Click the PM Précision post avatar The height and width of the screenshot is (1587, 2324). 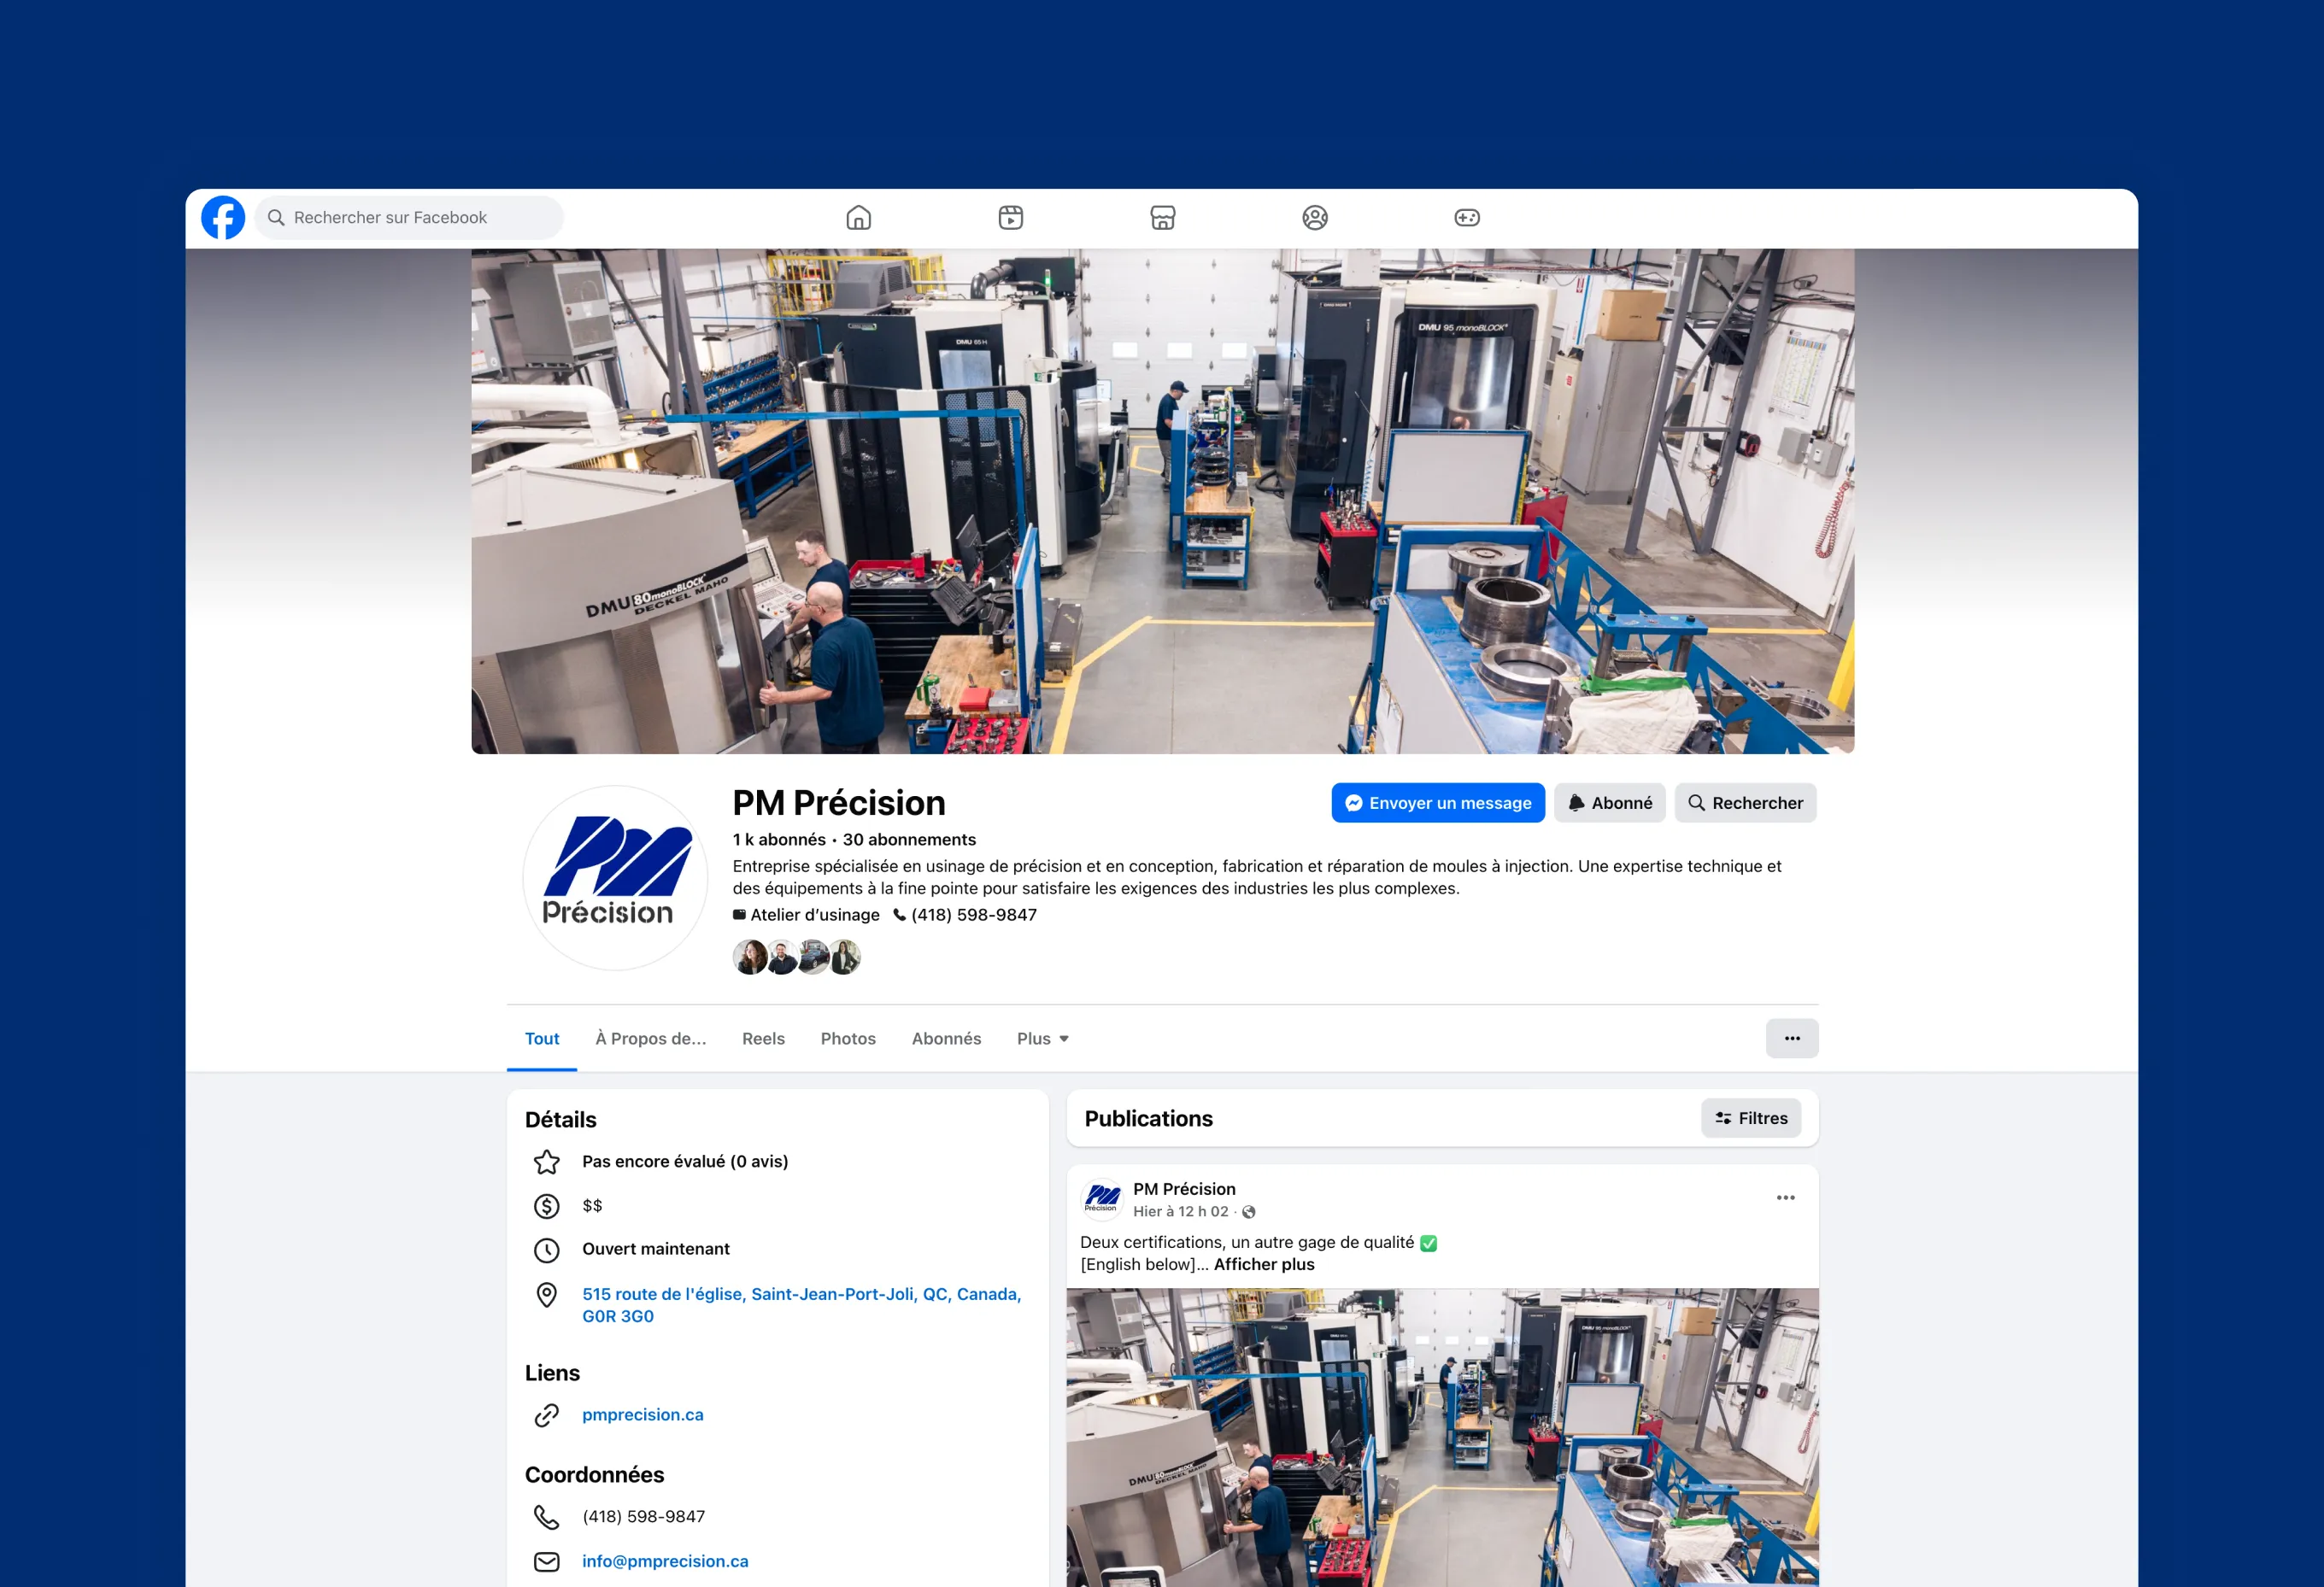coord(1102,1199)
